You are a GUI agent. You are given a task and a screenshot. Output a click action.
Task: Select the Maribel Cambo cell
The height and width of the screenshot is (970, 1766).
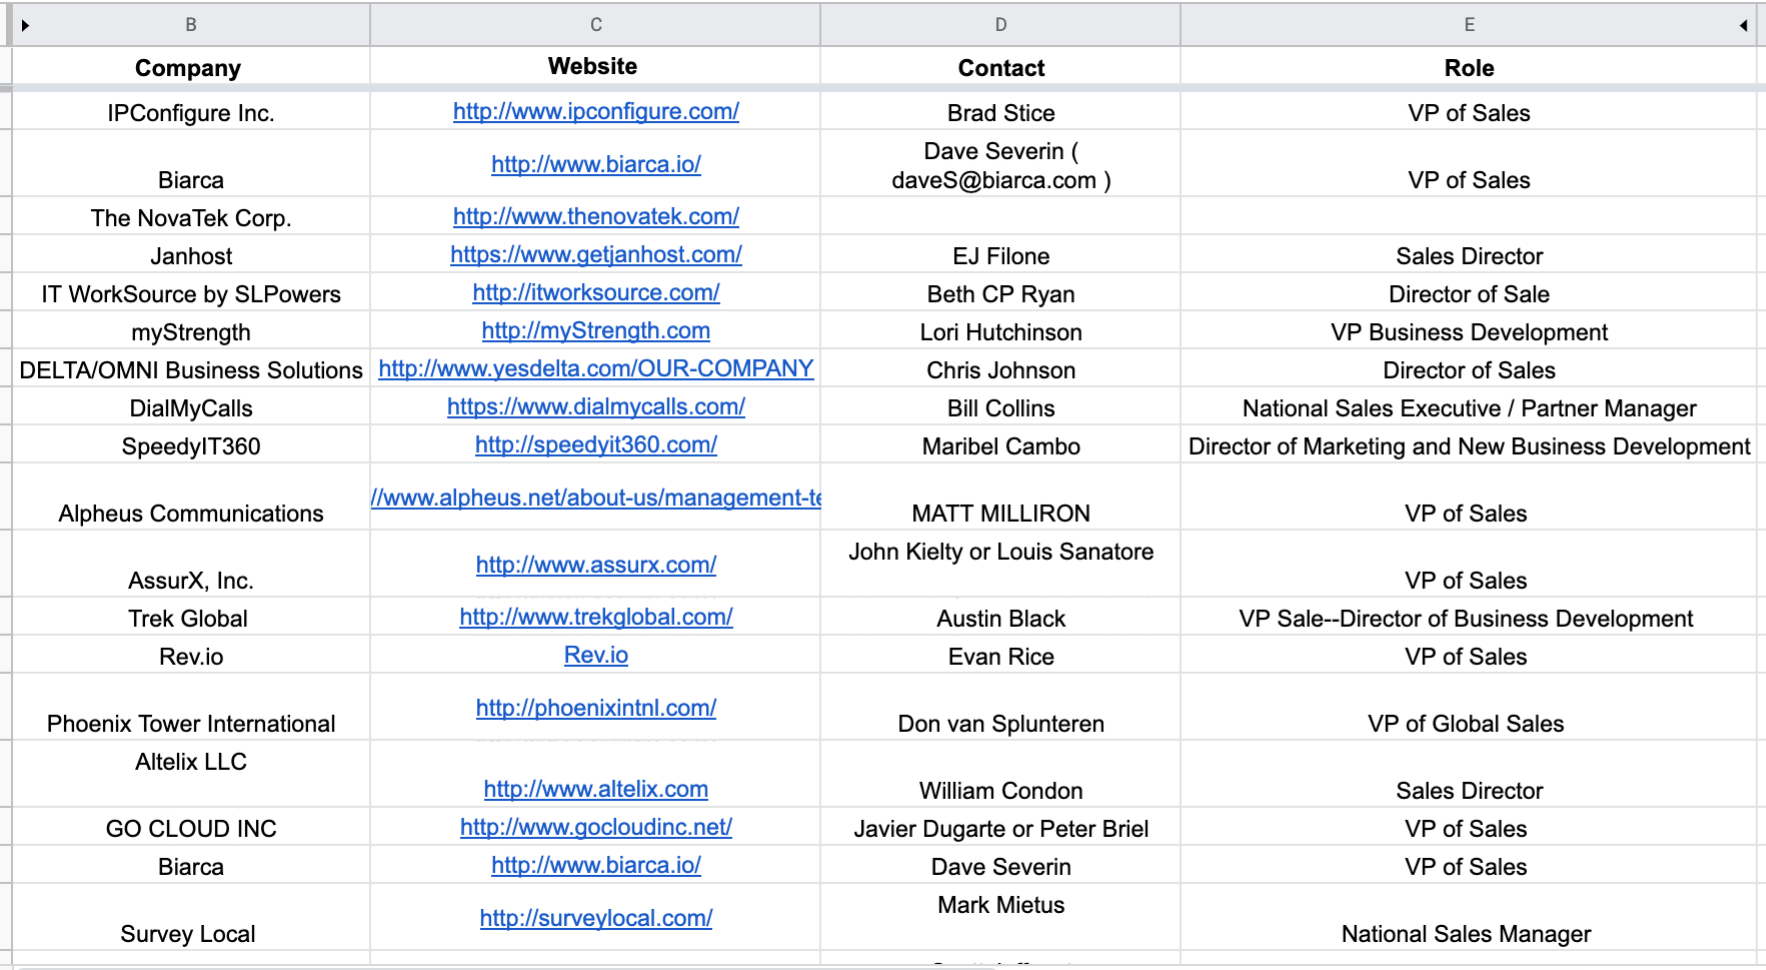click(1001, 445)
